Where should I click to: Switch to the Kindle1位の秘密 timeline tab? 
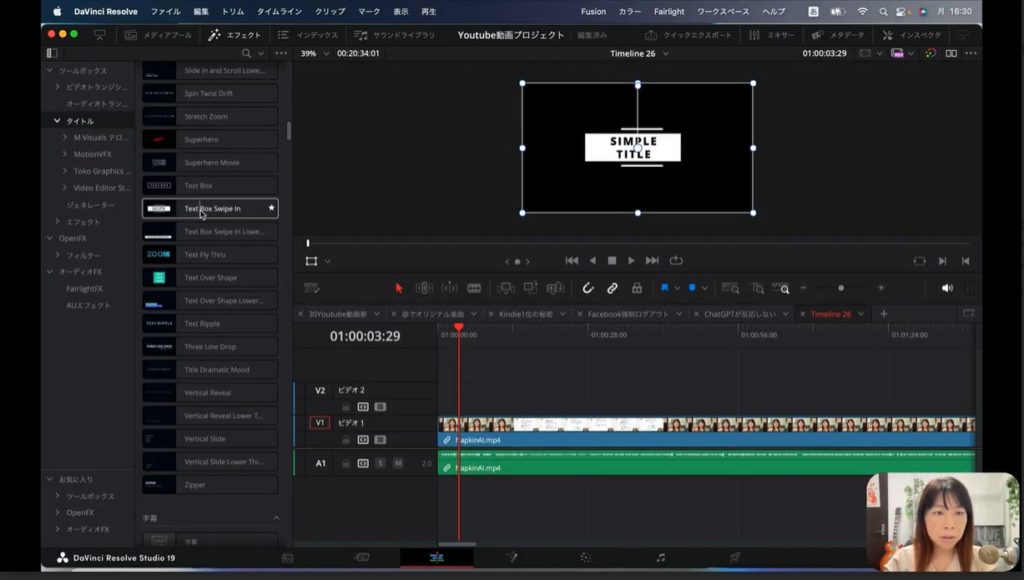526,314
